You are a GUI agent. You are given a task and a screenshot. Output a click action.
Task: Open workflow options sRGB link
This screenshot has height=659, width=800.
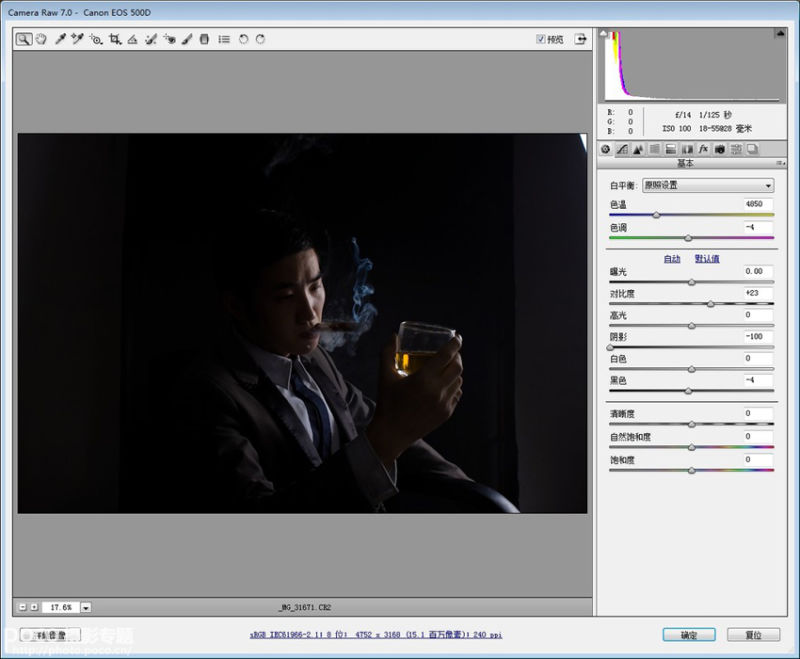click(x=375, y=635)
